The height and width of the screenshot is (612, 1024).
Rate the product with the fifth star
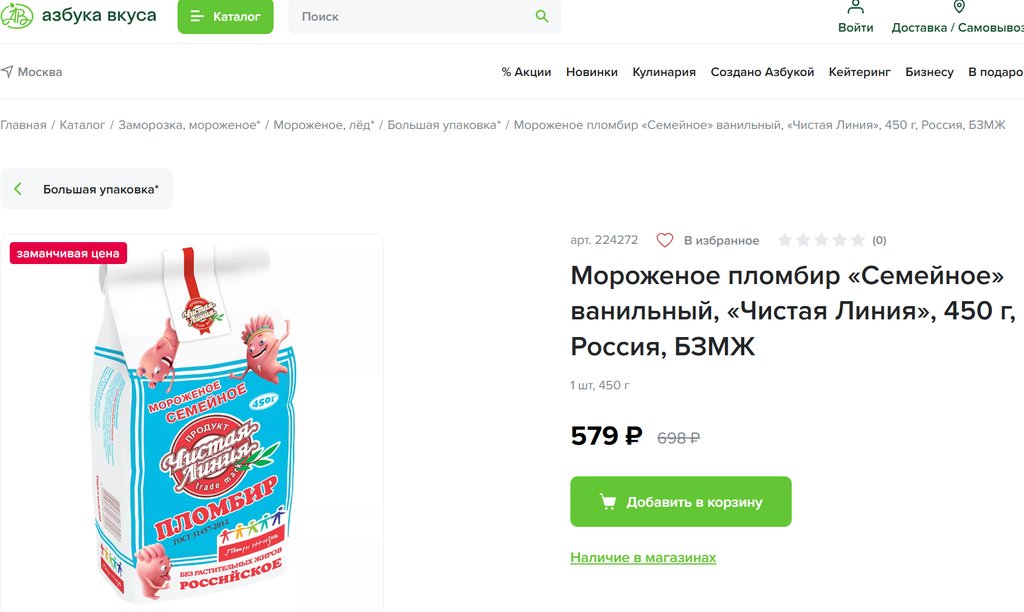(857, 240)
